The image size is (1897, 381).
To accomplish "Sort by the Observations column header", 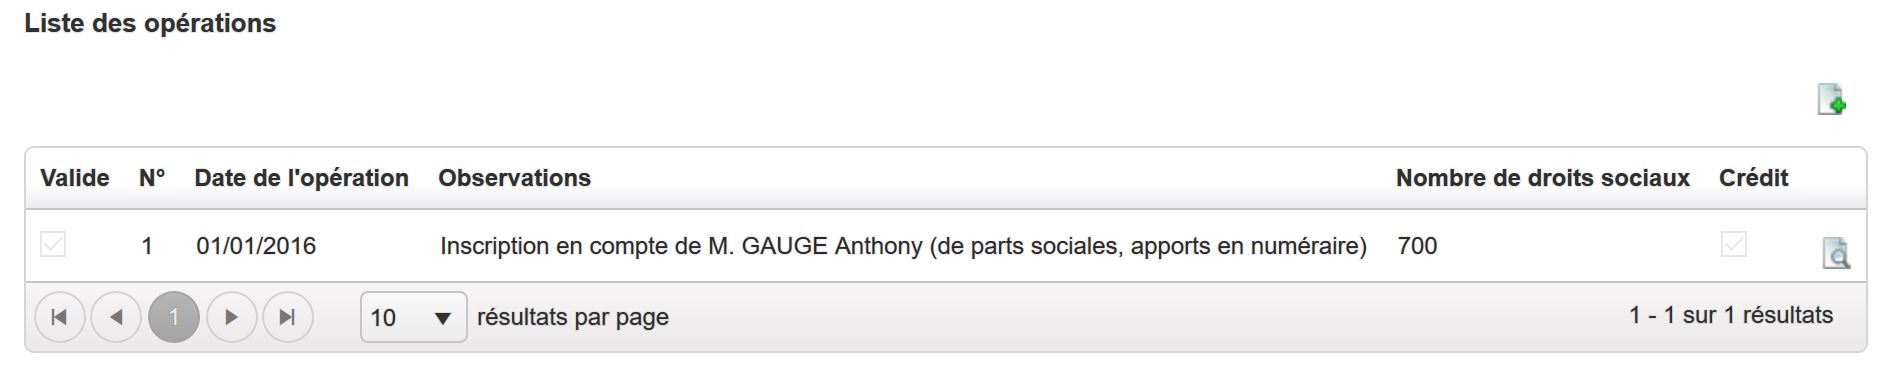I will click(514, 178).
